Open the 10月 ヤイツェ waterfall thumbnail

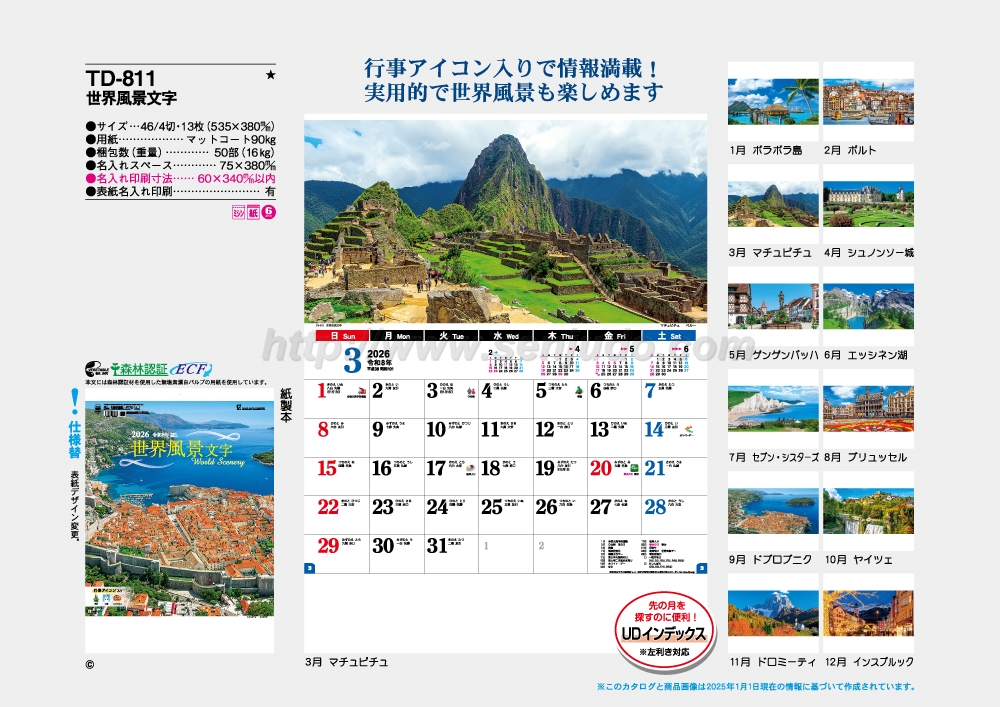pos(867,510)
